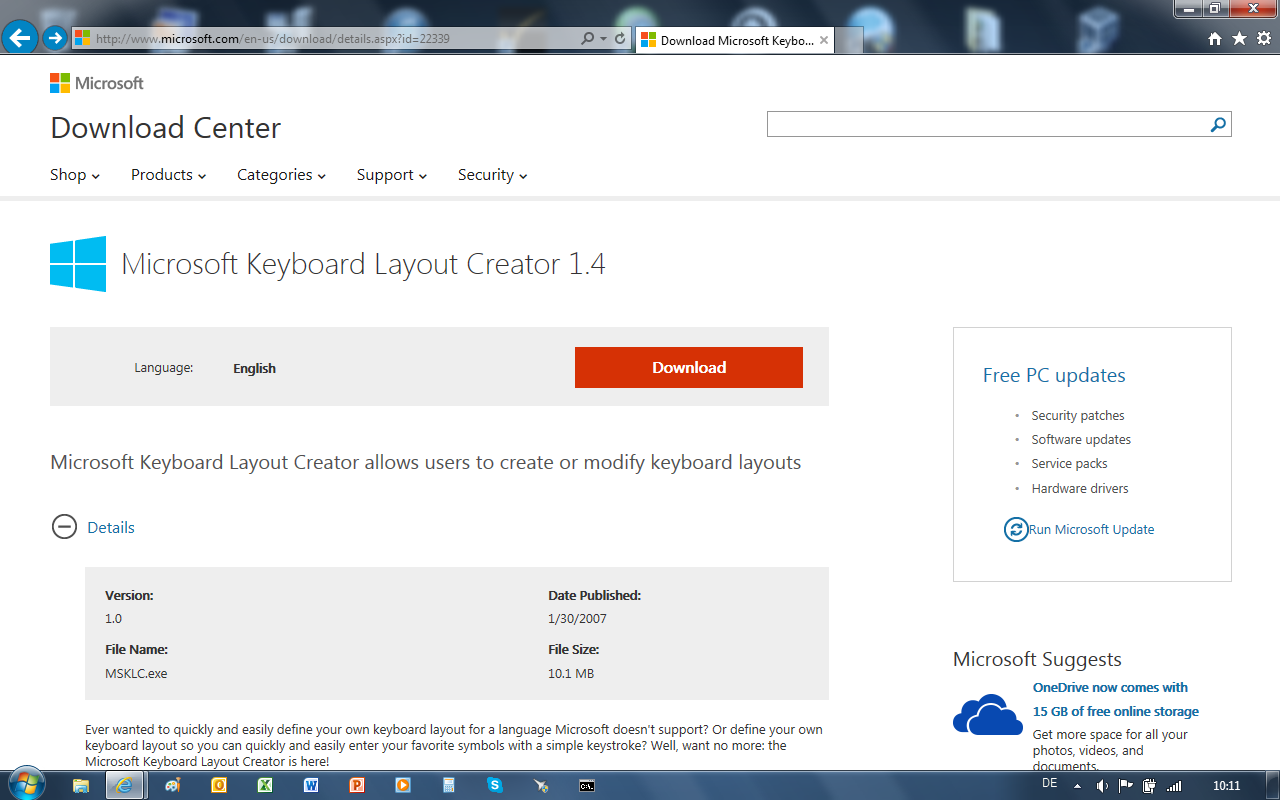The image size is (1280, 800).
Task: Open Word from the taskbar
Action: click(x=311, y=785)
